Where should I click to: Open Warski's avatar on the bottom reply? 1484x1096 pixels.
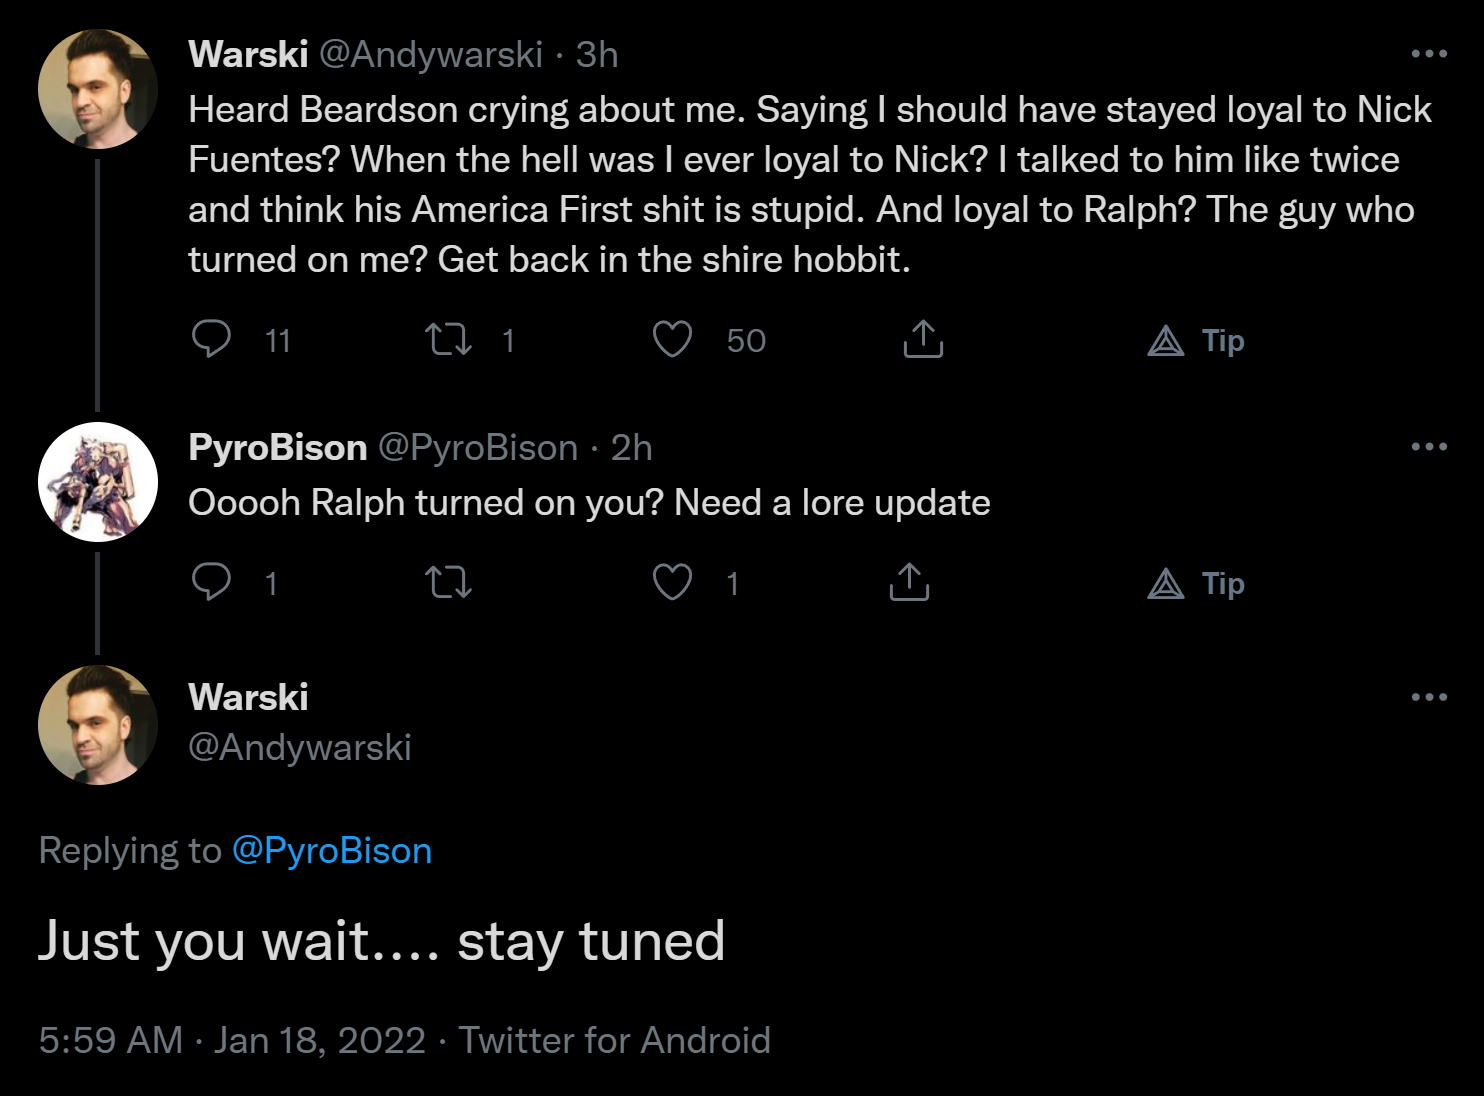click(x=97, y=725)
